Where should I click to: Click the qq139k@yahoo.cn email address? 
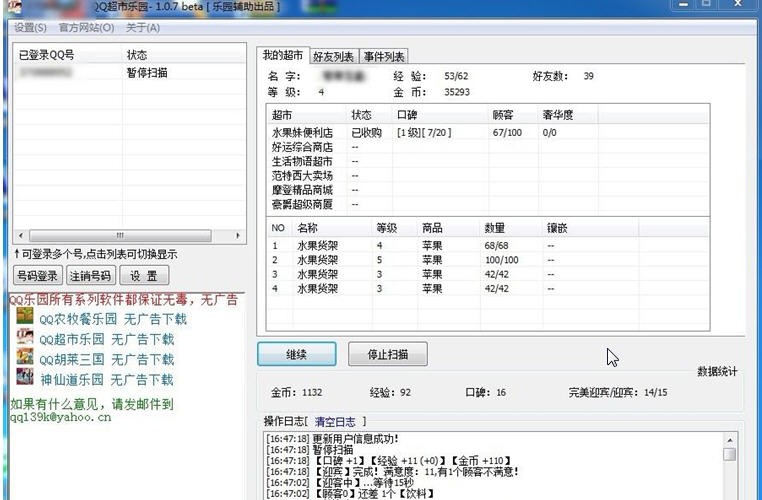60,417
